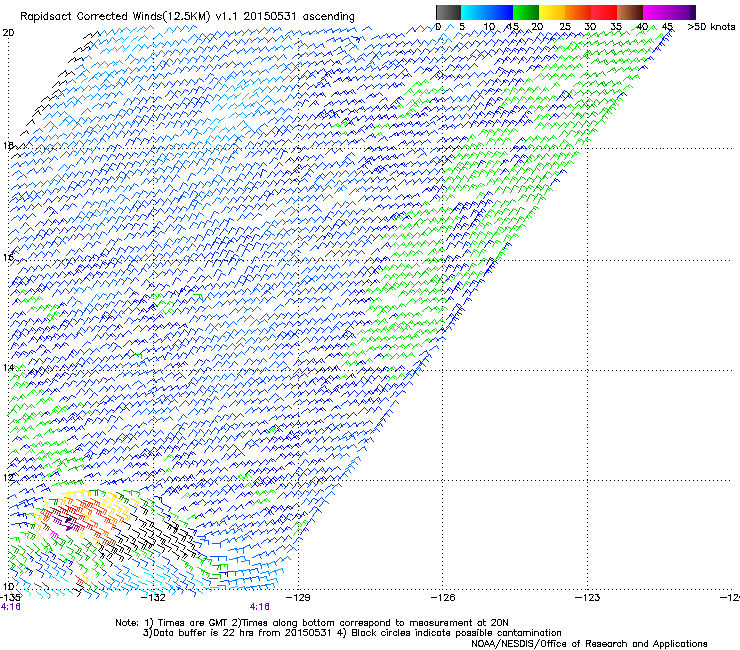The width and height of the screenshot is (740, 650).
Task: Click the latitude label '16' on left axis
Action: [x=8, y=257]
